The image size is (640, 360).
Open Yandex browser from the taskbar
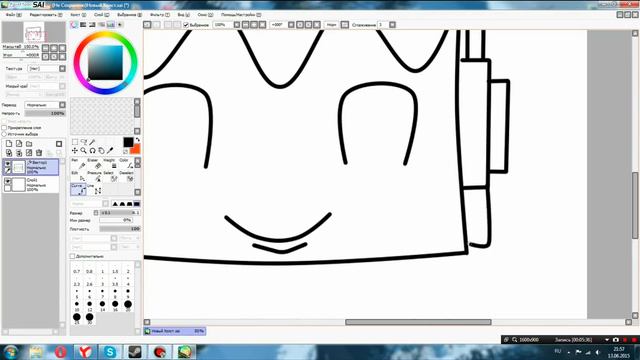85,352
